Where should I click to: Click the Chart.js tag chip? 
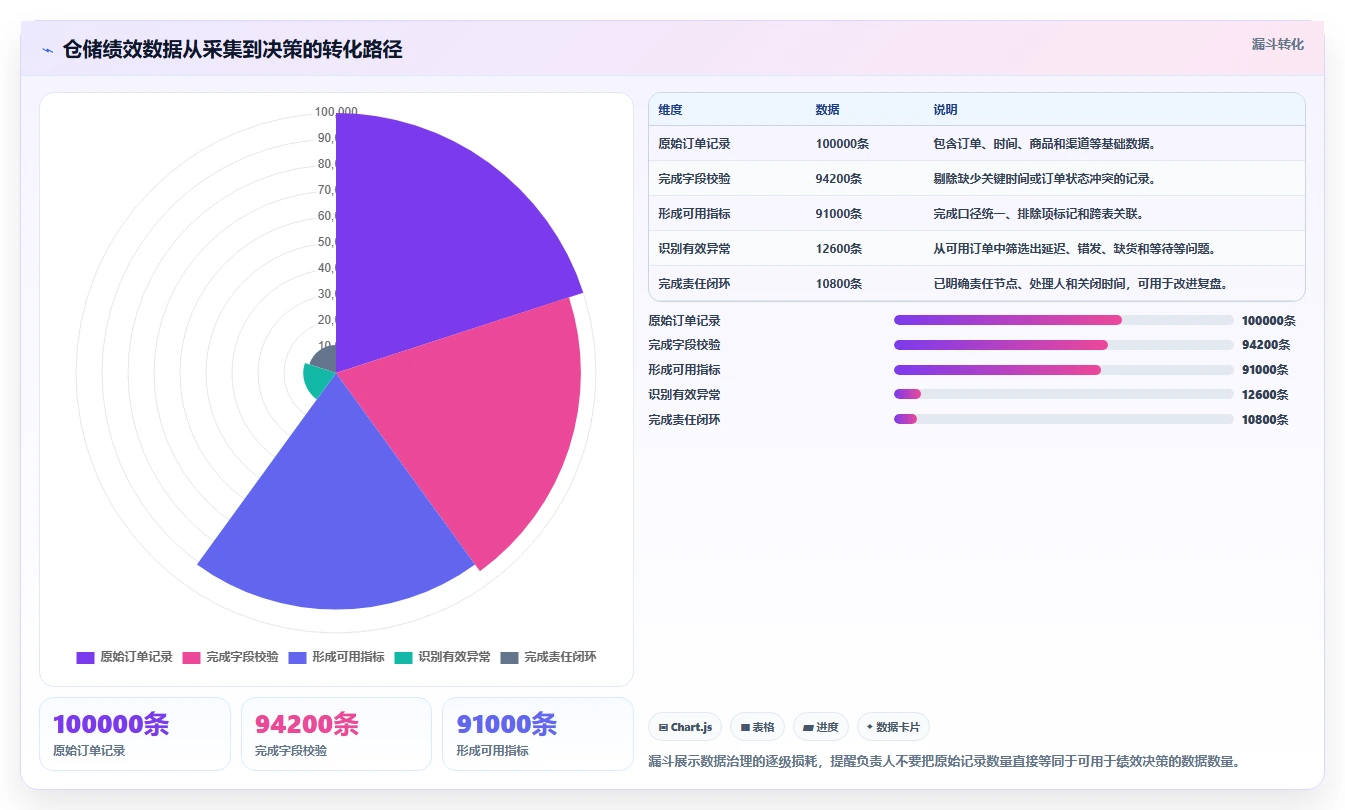pyautogui.click(x=685, y=727)
